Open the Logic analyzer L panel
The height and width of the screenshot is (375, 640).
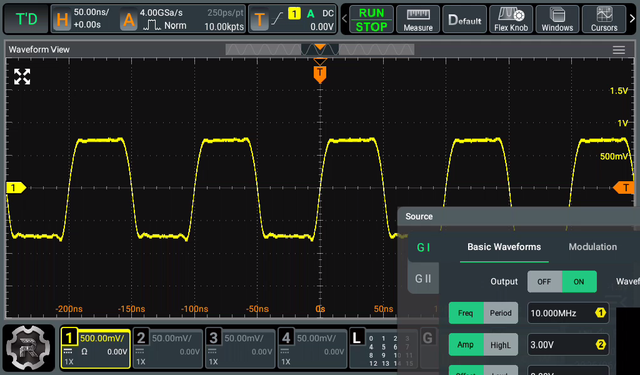383,349
